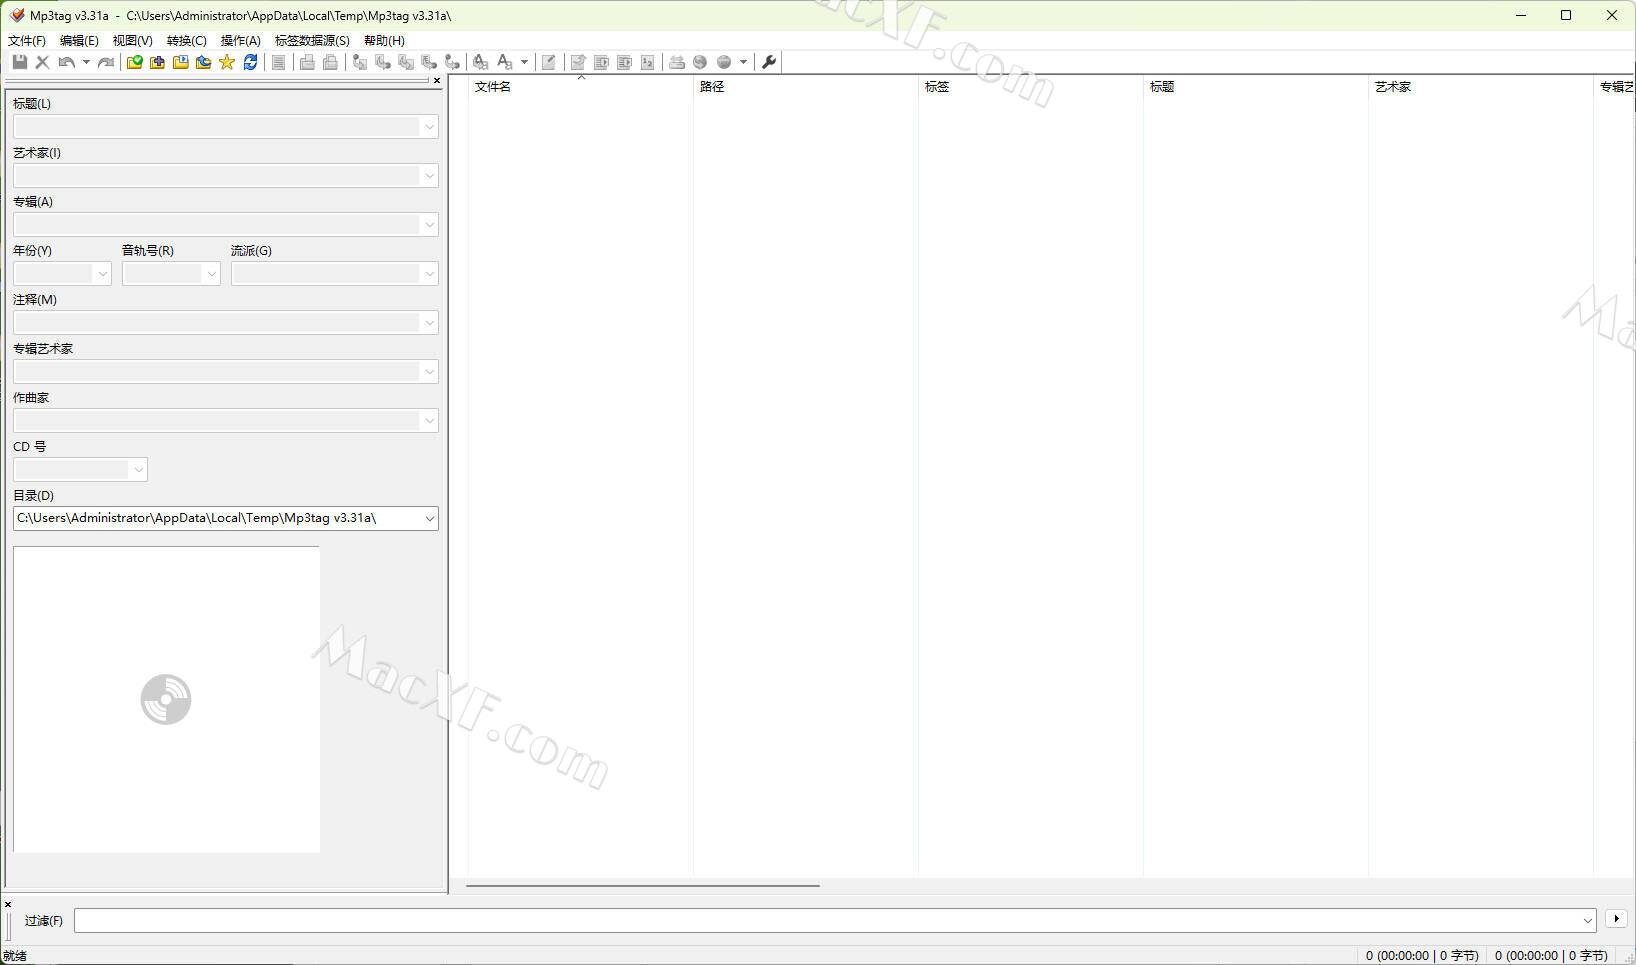The image size is (1636, 965).
Task: Click the Extended tags pencil icon
Action: (549, 62)
